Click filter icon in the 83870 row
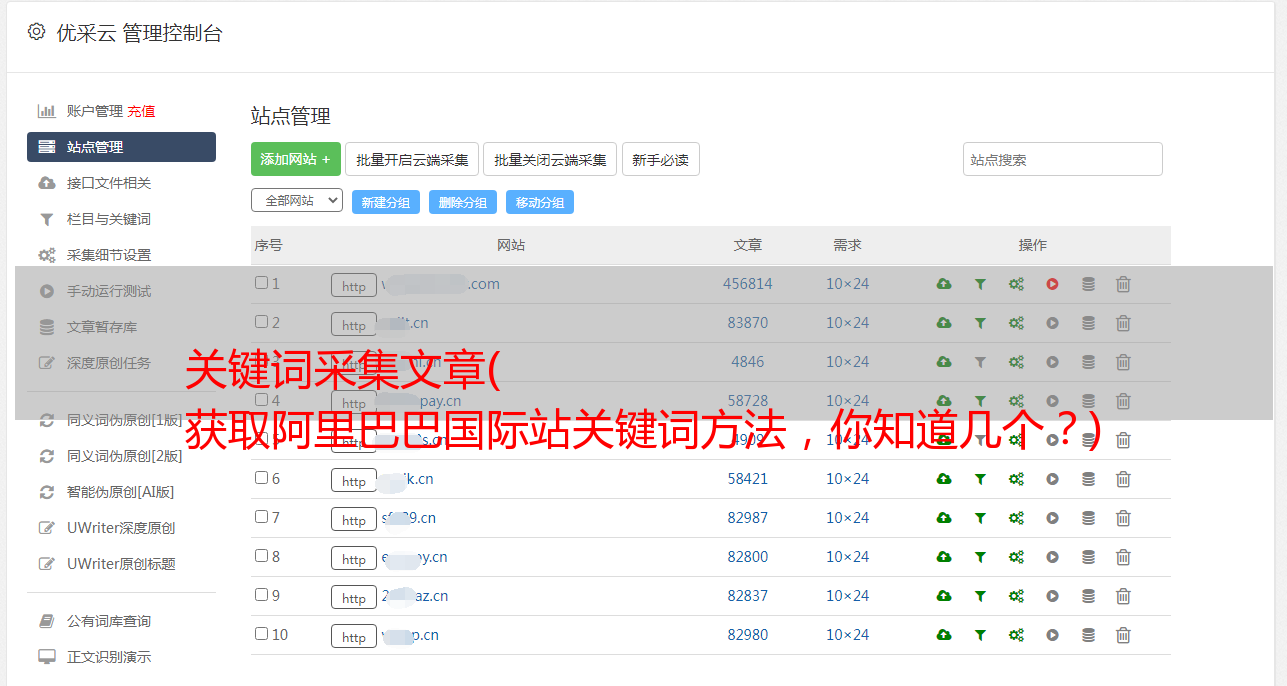1287x686 pixels. (980, 323)
